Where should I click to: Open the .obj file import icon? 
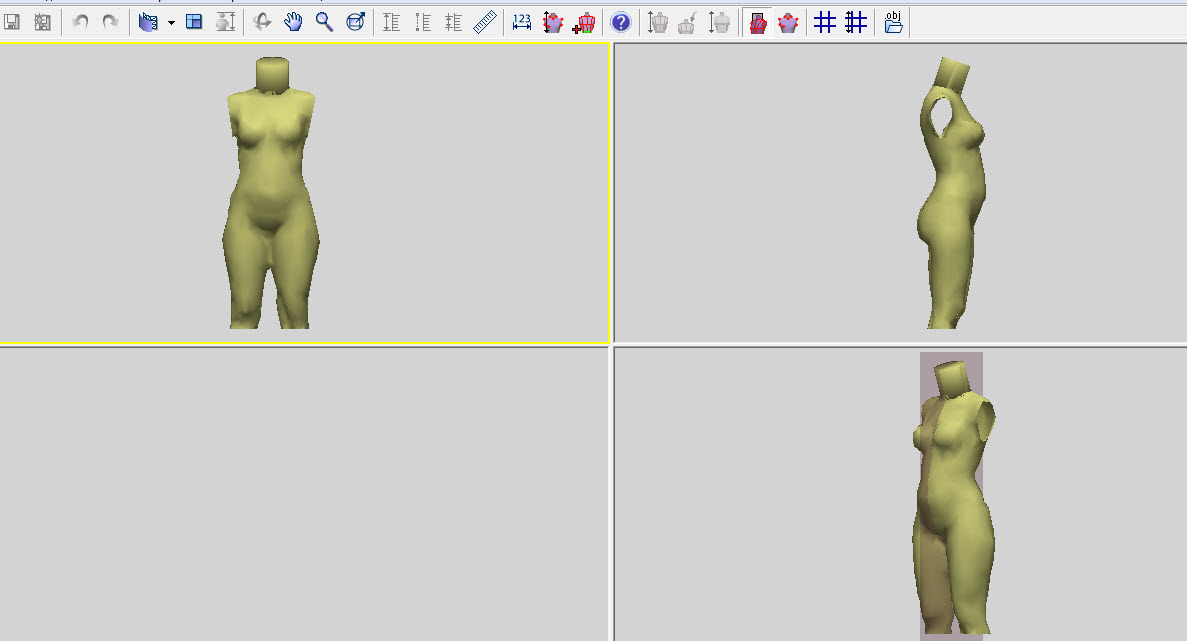click(x=893, y=22)
